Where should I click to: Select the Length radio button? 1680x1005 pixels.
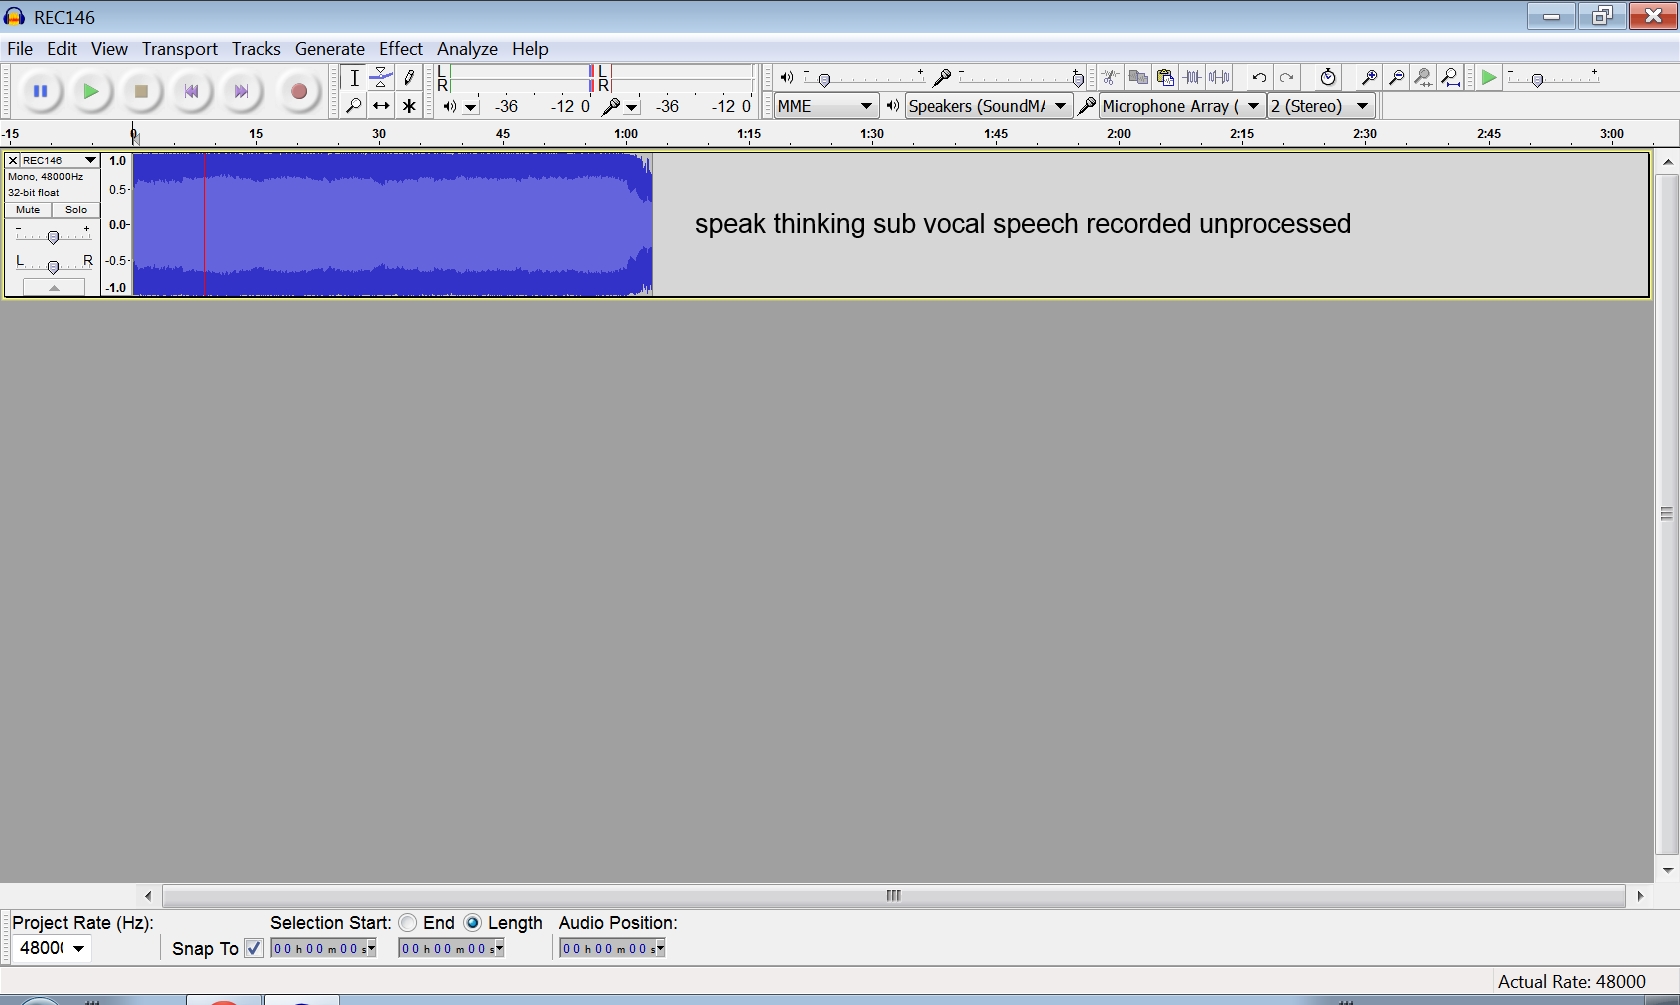[x=473, y=923]
